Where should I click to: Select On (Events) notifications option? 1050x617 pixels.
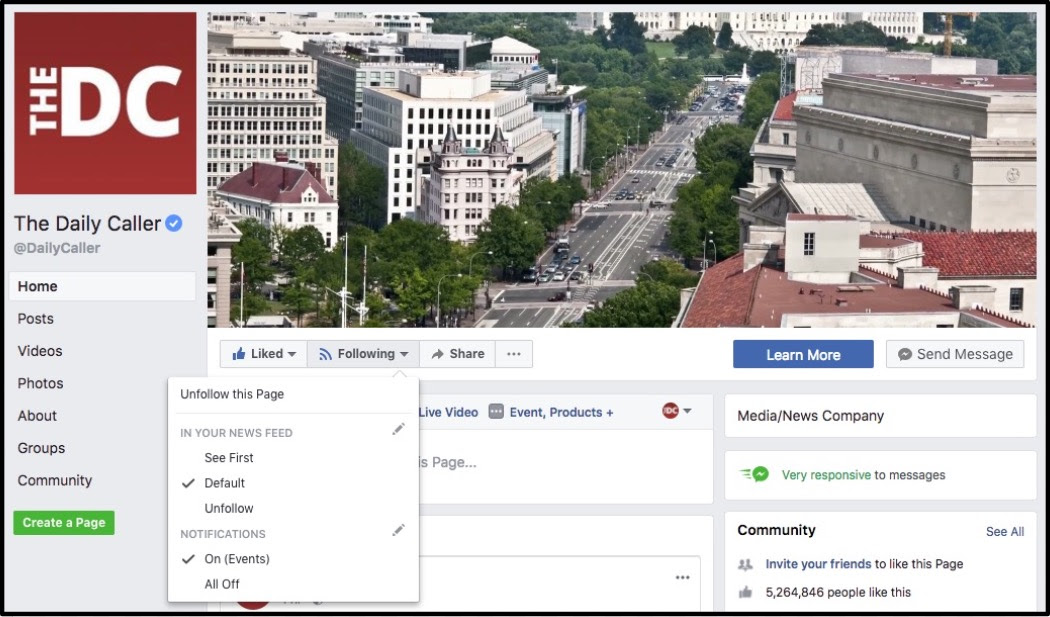pos(237,559)
